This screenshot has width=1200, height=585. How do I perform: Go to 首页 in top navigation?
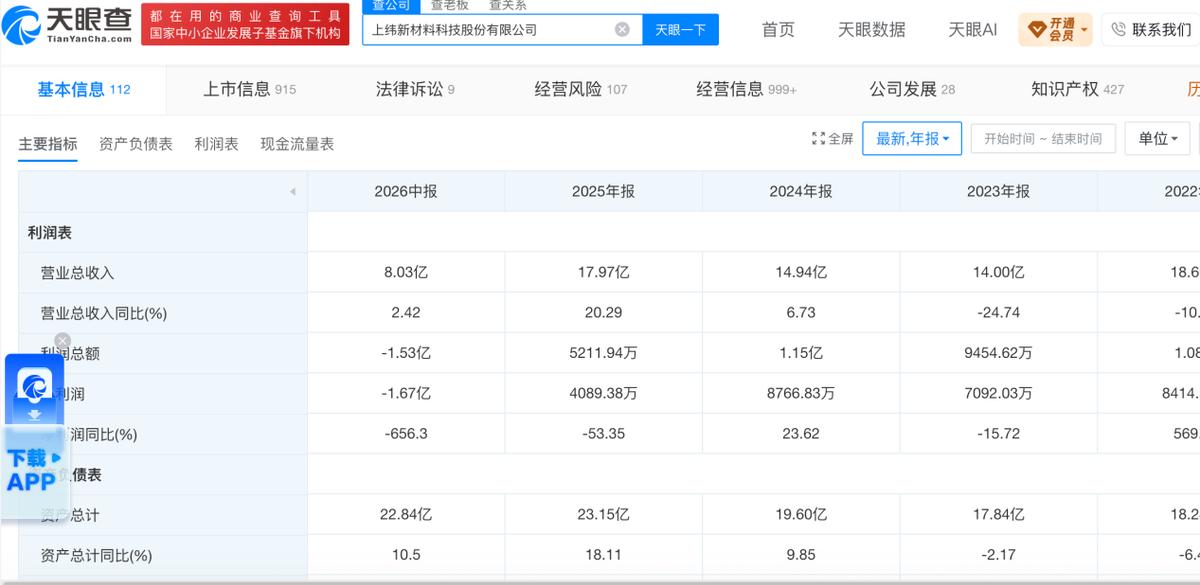pyautogui.click(x=778, y=30)
